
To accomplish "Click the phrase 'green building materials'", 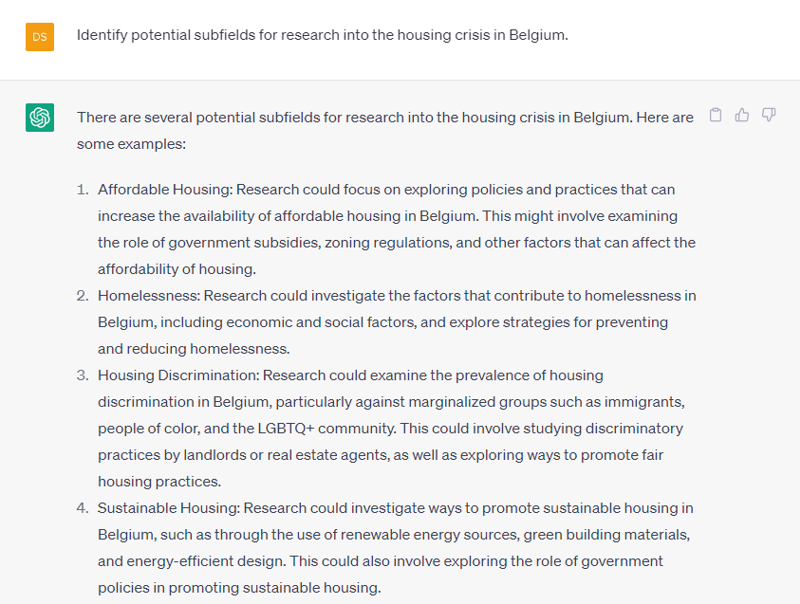I will (604, 535).
